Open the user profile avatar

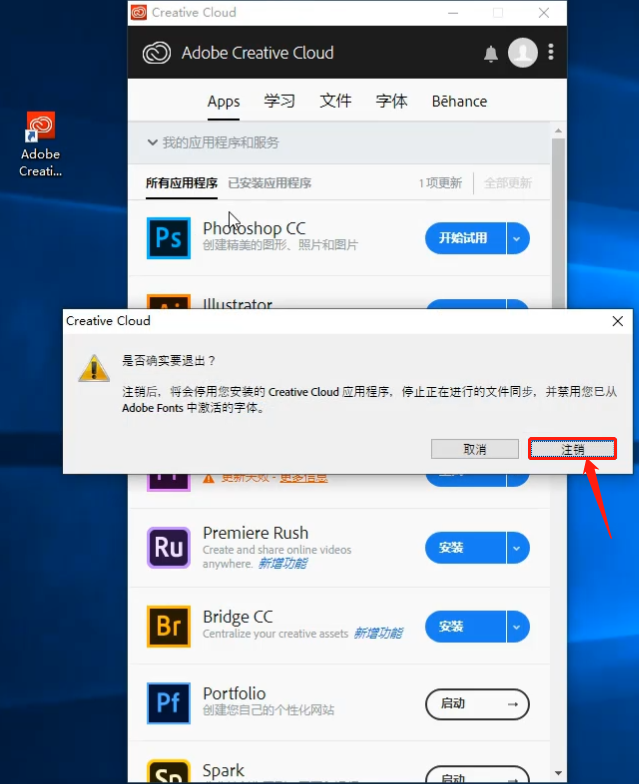click(522, 52)
